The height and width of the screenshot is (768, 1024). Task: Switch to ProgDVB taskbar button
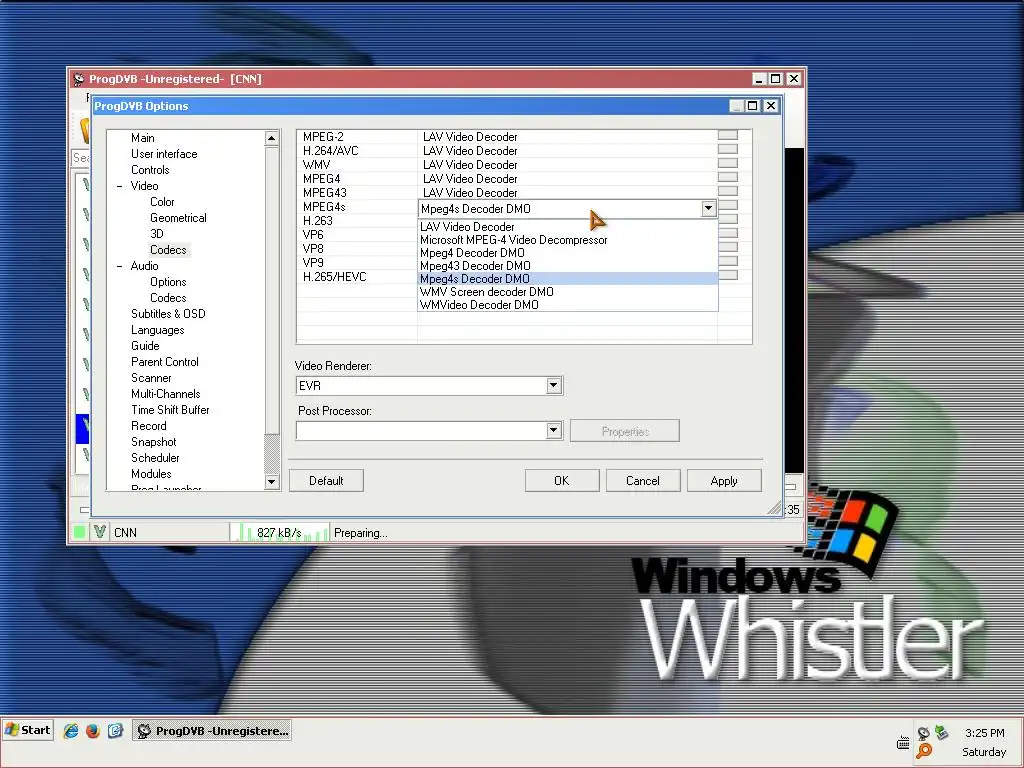(212, 731)
